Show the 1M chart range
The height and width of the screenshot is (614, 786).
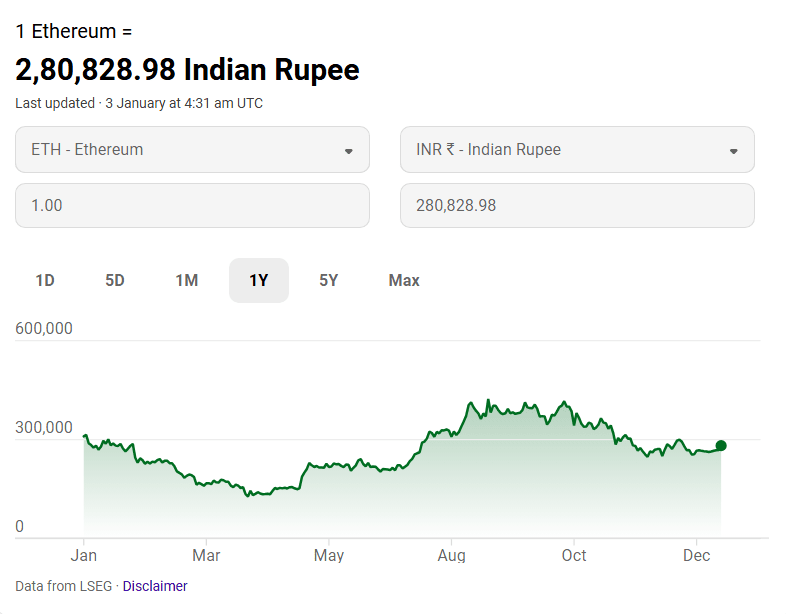click(x=187, y=280)
